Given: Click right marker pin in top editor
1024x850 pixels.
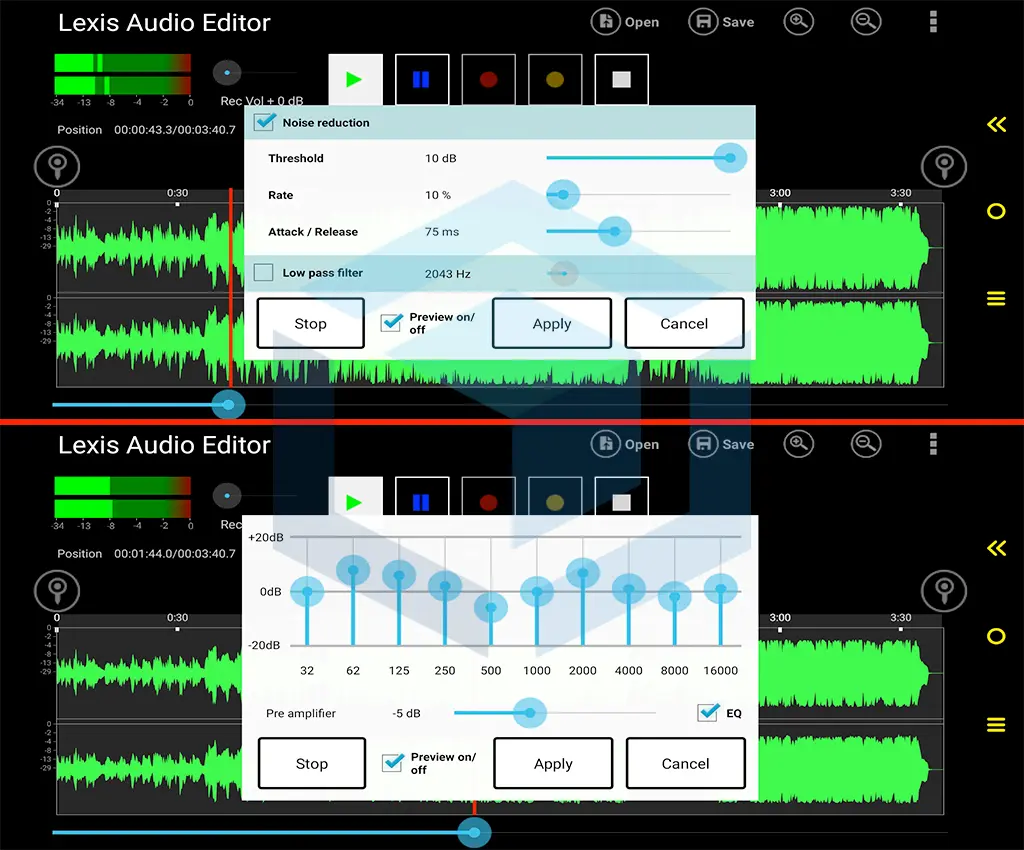Looking at the screenshot, I should click(x=944, y=166).
